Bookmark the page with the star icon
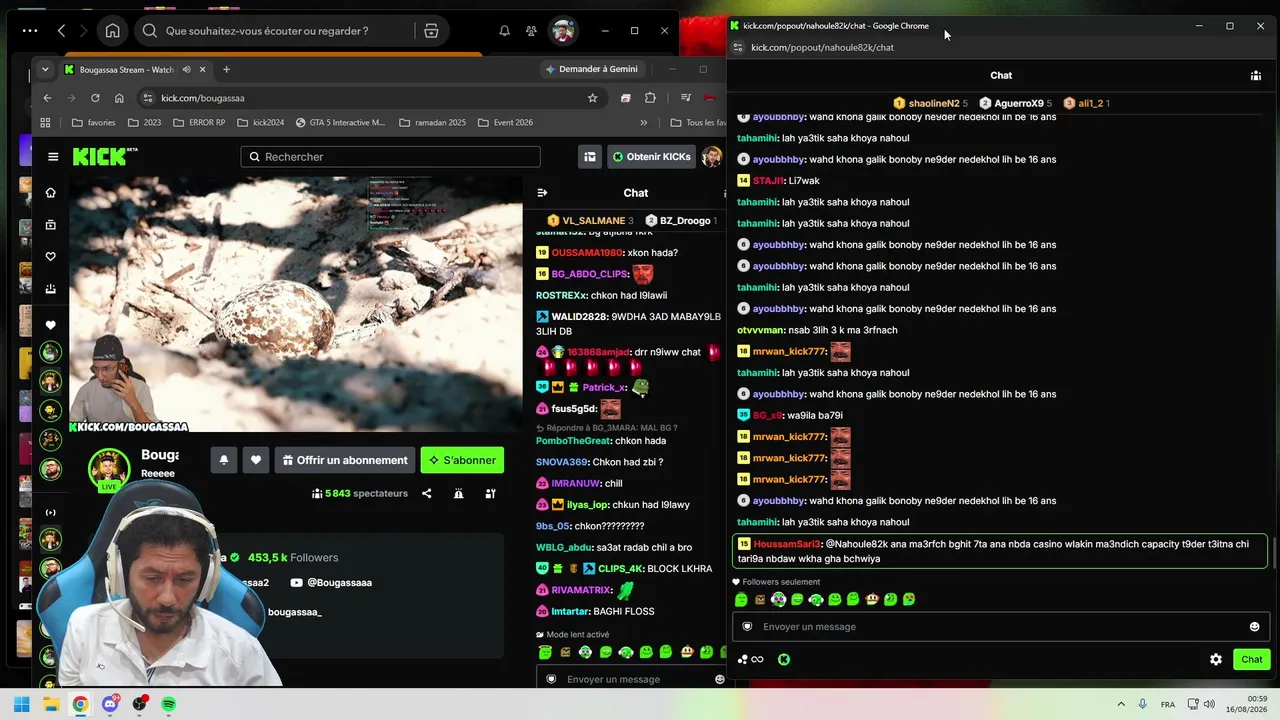This screenshot has width=1280, height=720. click(592, 98)
